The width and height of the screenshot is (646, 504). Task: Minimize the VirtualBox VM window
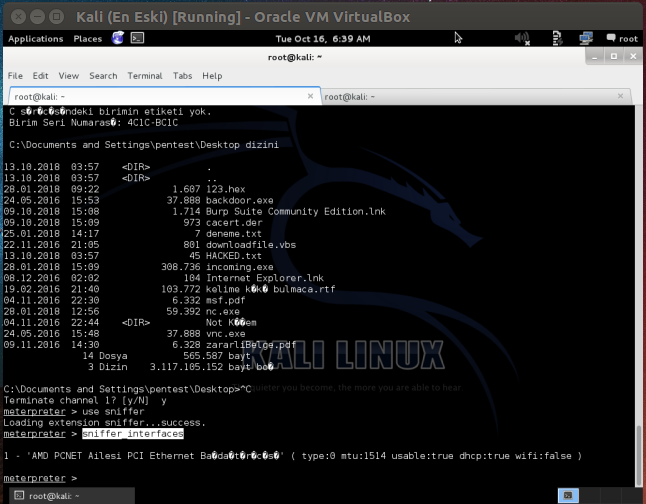(x=37, y=17)
